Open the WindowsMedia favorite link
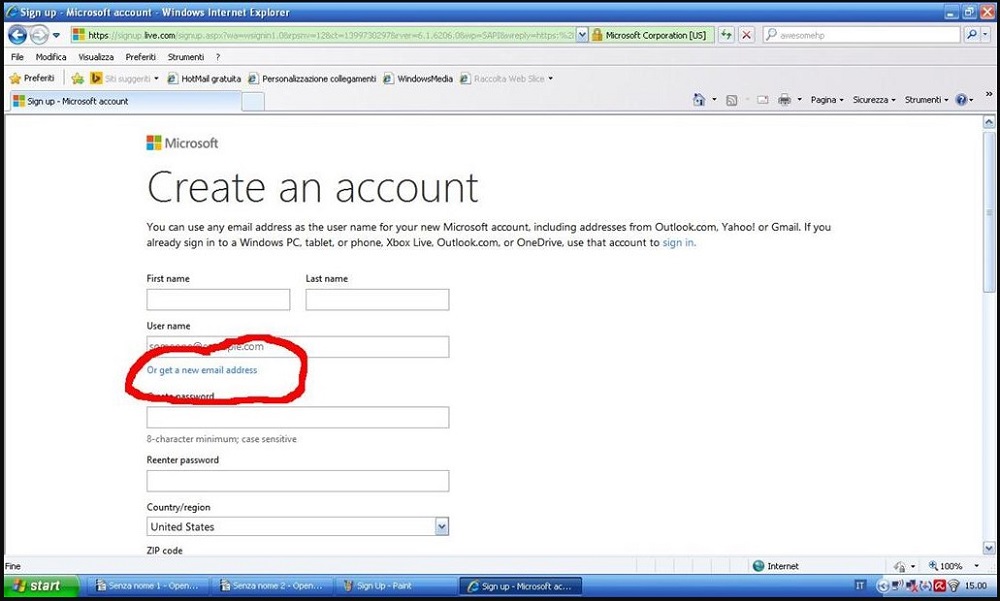The width and height of the screenshot is (1000, 601). coord(418,78)
